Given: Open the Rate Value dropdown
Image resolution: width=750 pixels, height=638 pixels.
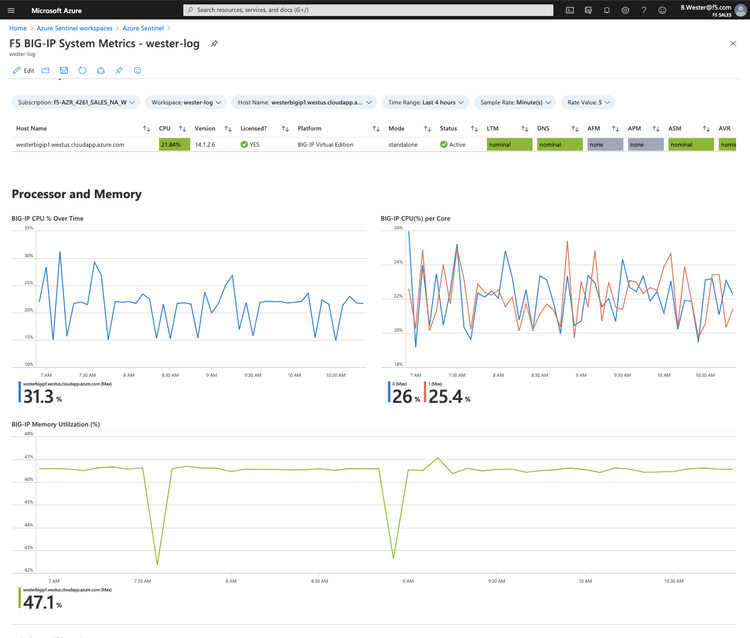Looking at the screenshot, I should pos(589,102).
